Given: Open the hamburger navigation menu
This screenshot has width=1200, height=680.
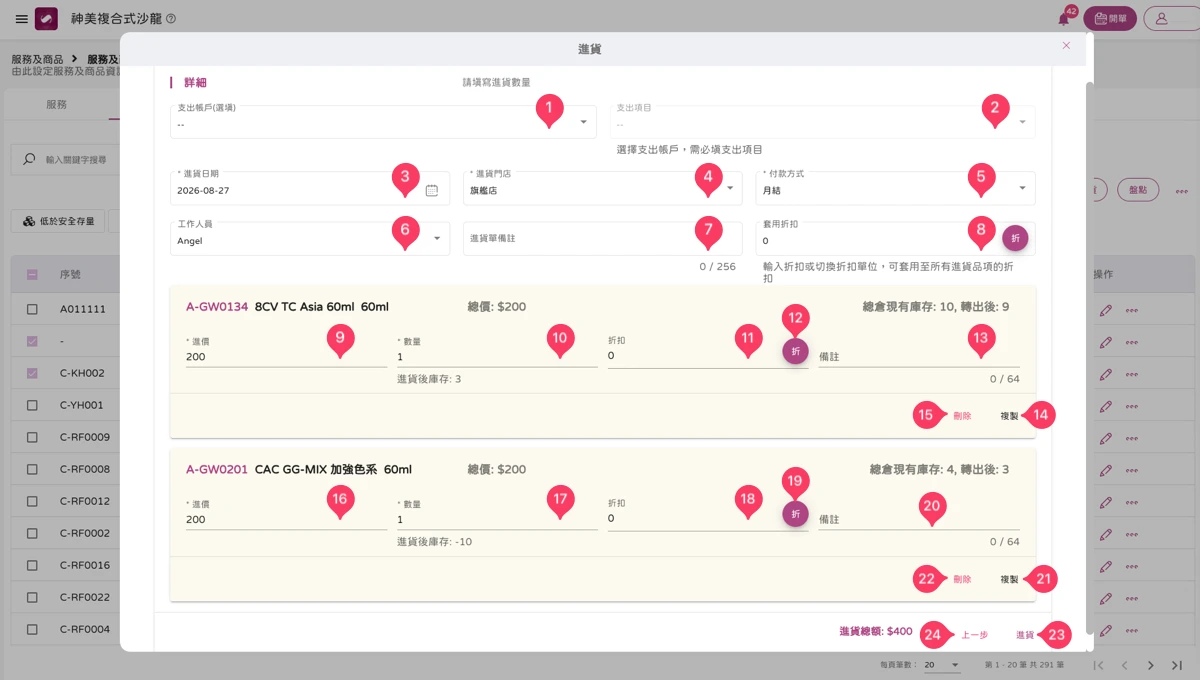Looking at the screenshot, I should [21, 19].
